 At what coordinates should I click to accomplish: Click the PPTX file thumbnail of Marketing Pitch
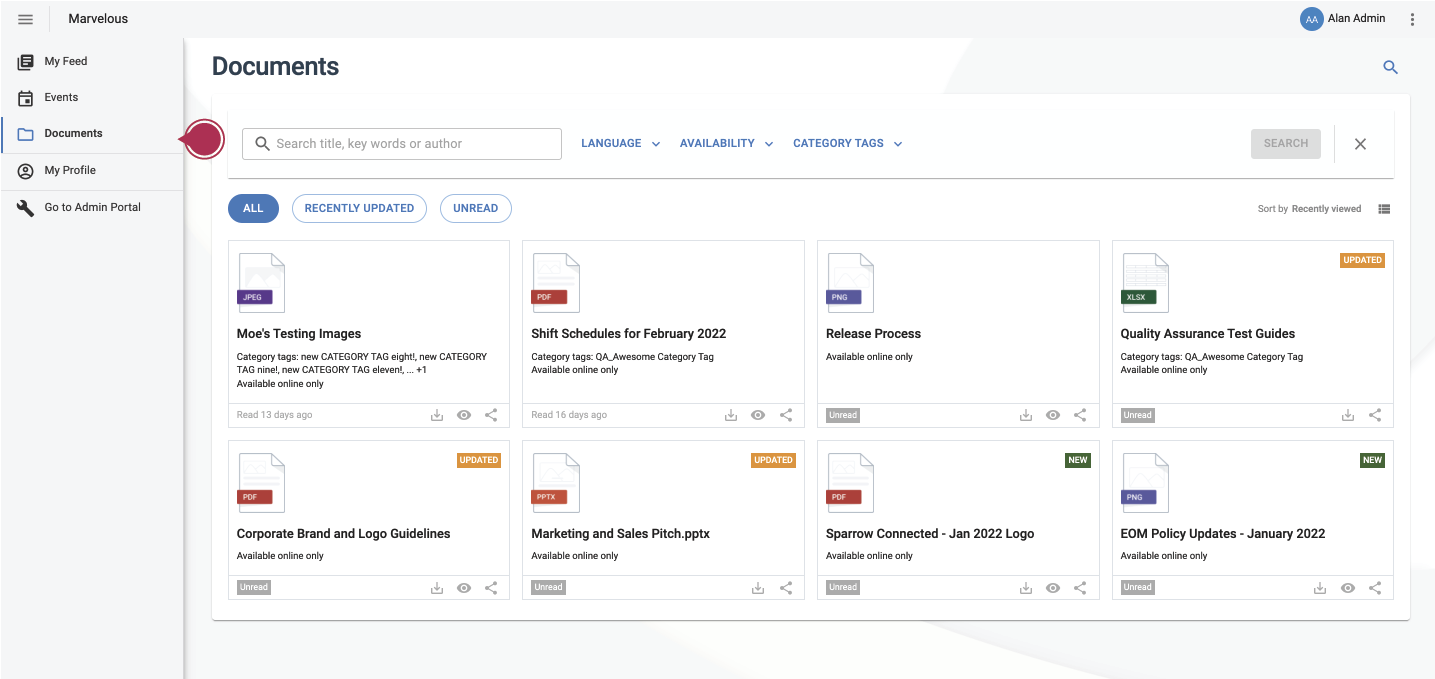pyautogui.click(x=555, y=483)
